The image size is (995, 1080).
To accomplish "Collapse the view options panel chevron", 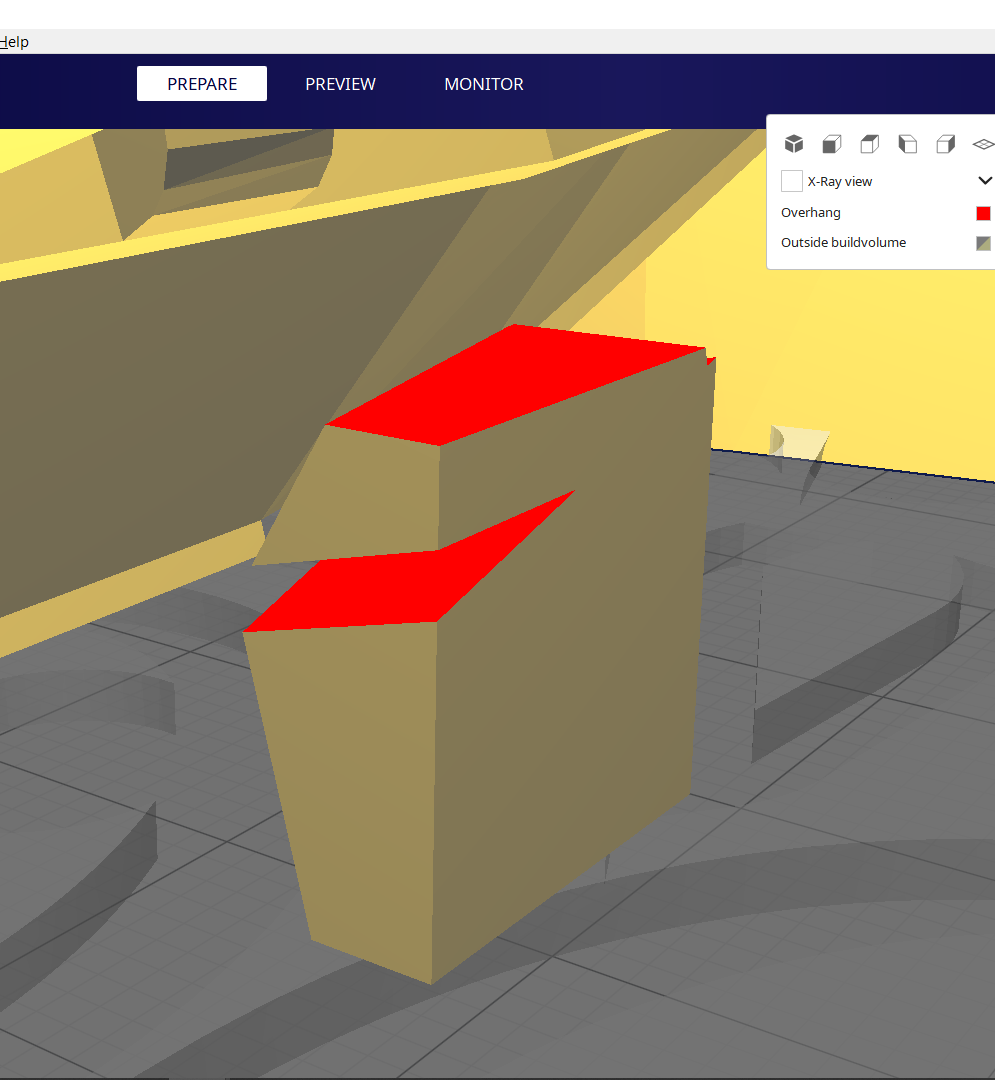I will (x=985, y=180).
